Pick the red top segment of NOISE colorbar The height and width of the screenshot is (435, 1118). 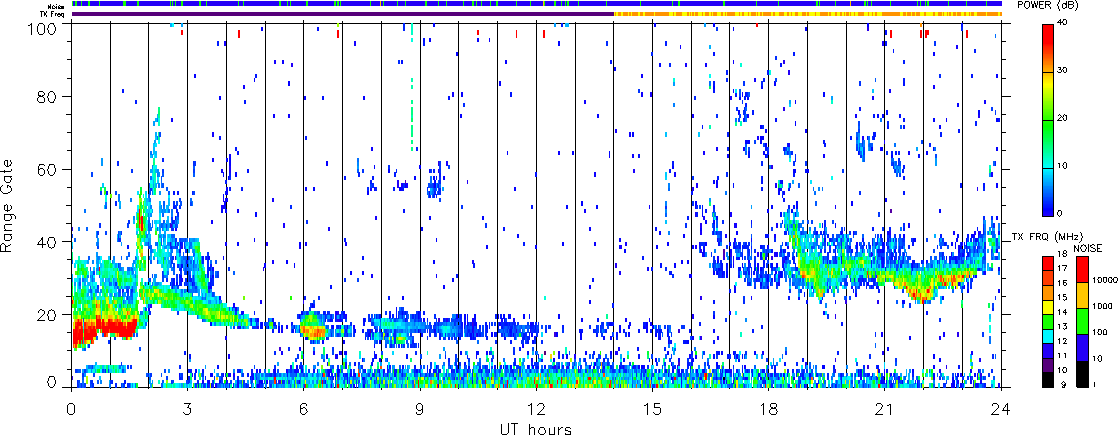[1082, 270]
